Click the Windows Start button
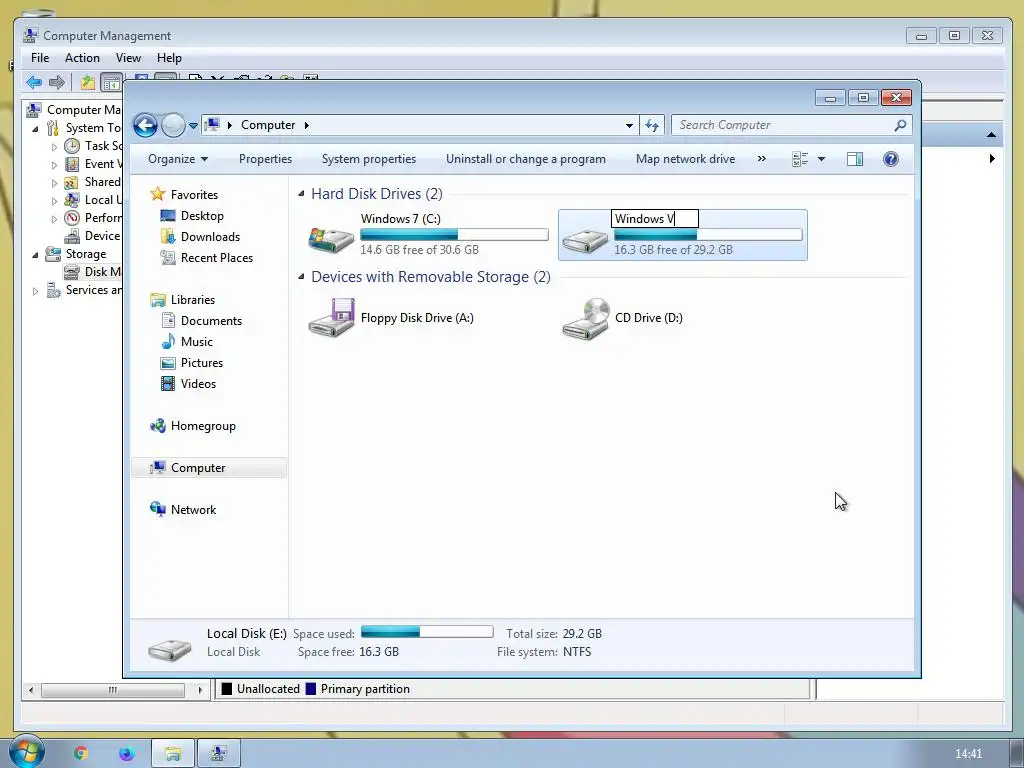Viewport: 1024px width, 768px height. coord(27,752)
